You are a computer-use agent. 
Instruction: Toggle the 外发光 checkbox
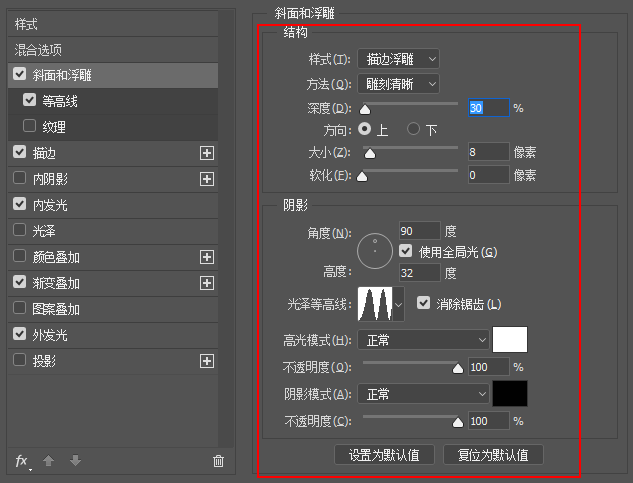19,334
